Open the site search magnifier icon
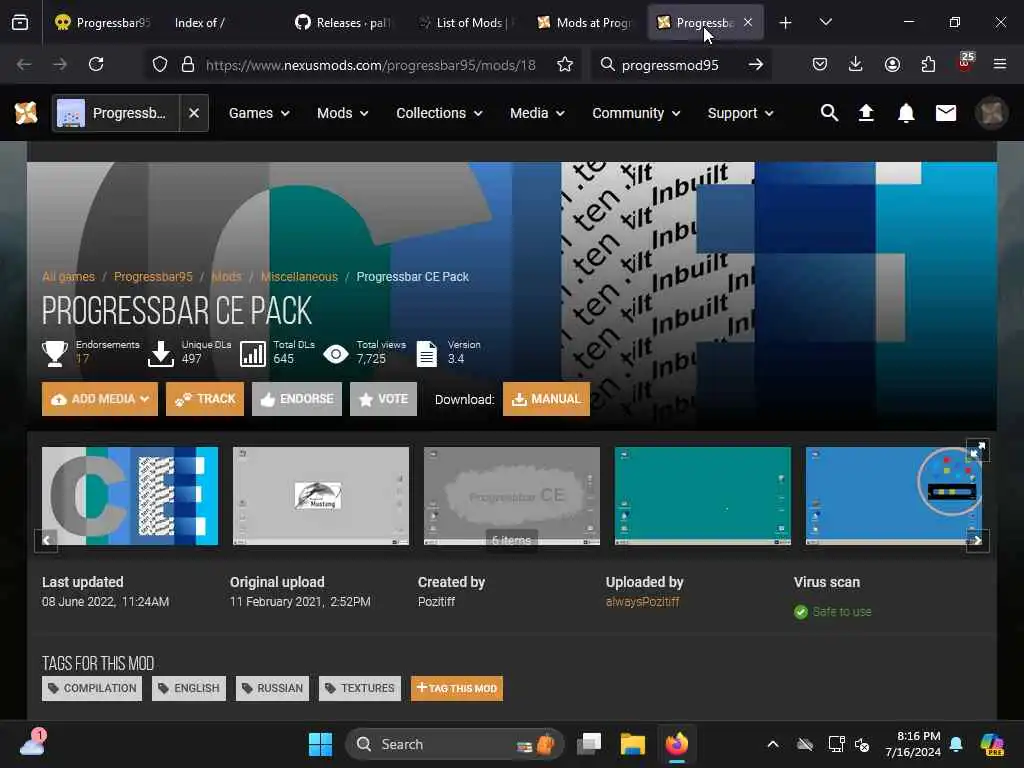 pos(829,113)
